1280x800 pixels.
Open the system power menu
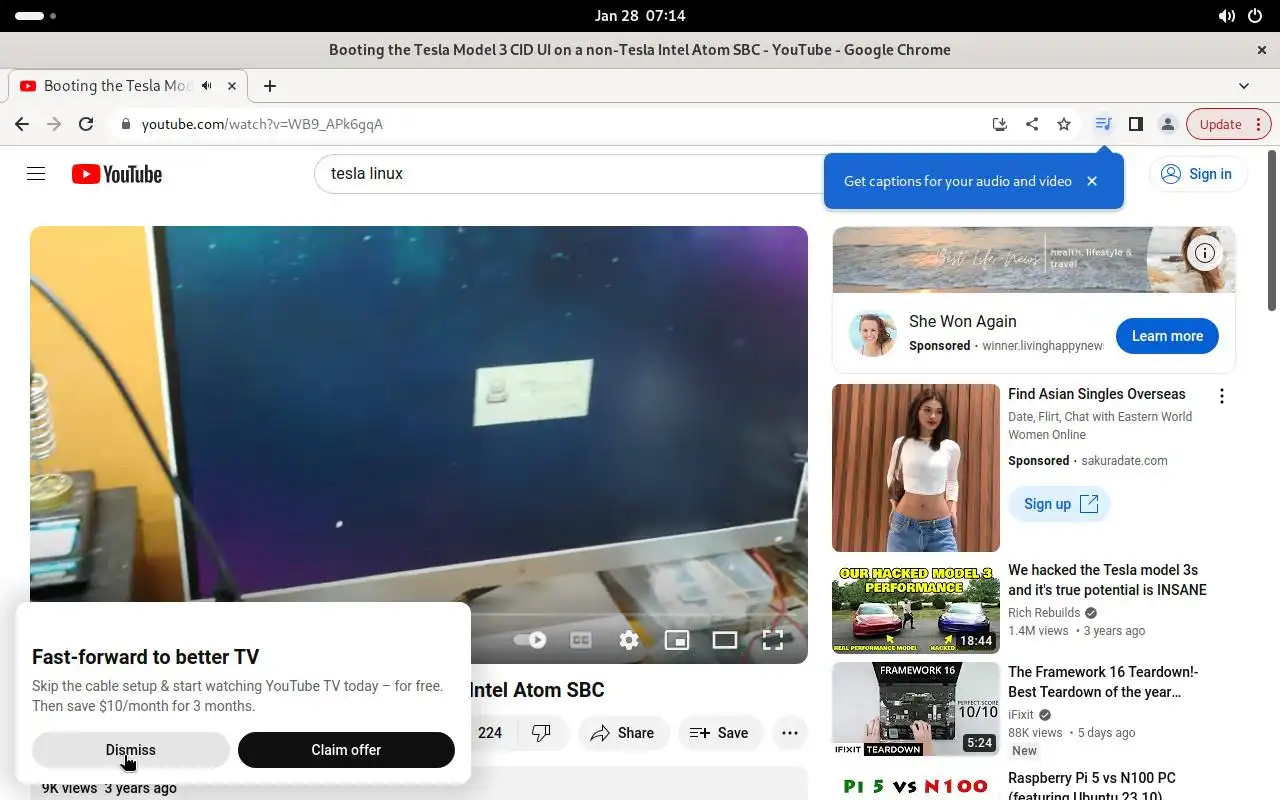[1255, 16]
